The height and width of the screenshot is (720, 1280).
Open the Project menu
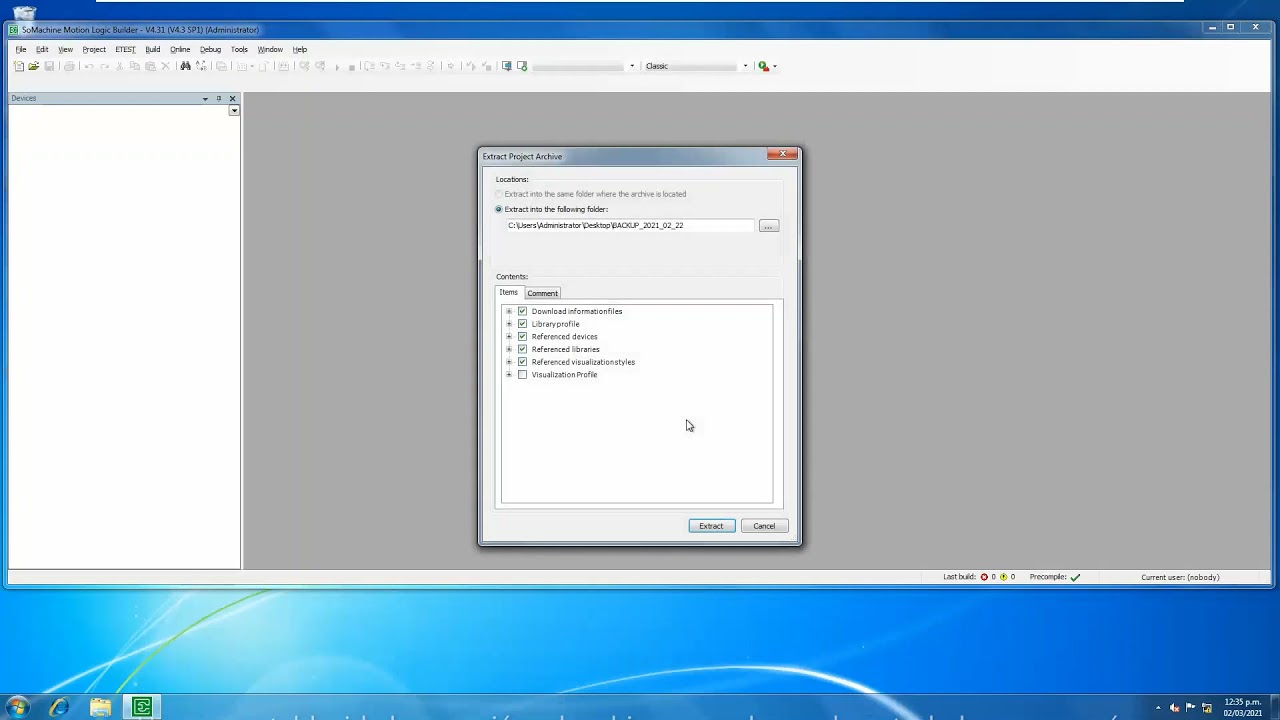tap(94, 49)
